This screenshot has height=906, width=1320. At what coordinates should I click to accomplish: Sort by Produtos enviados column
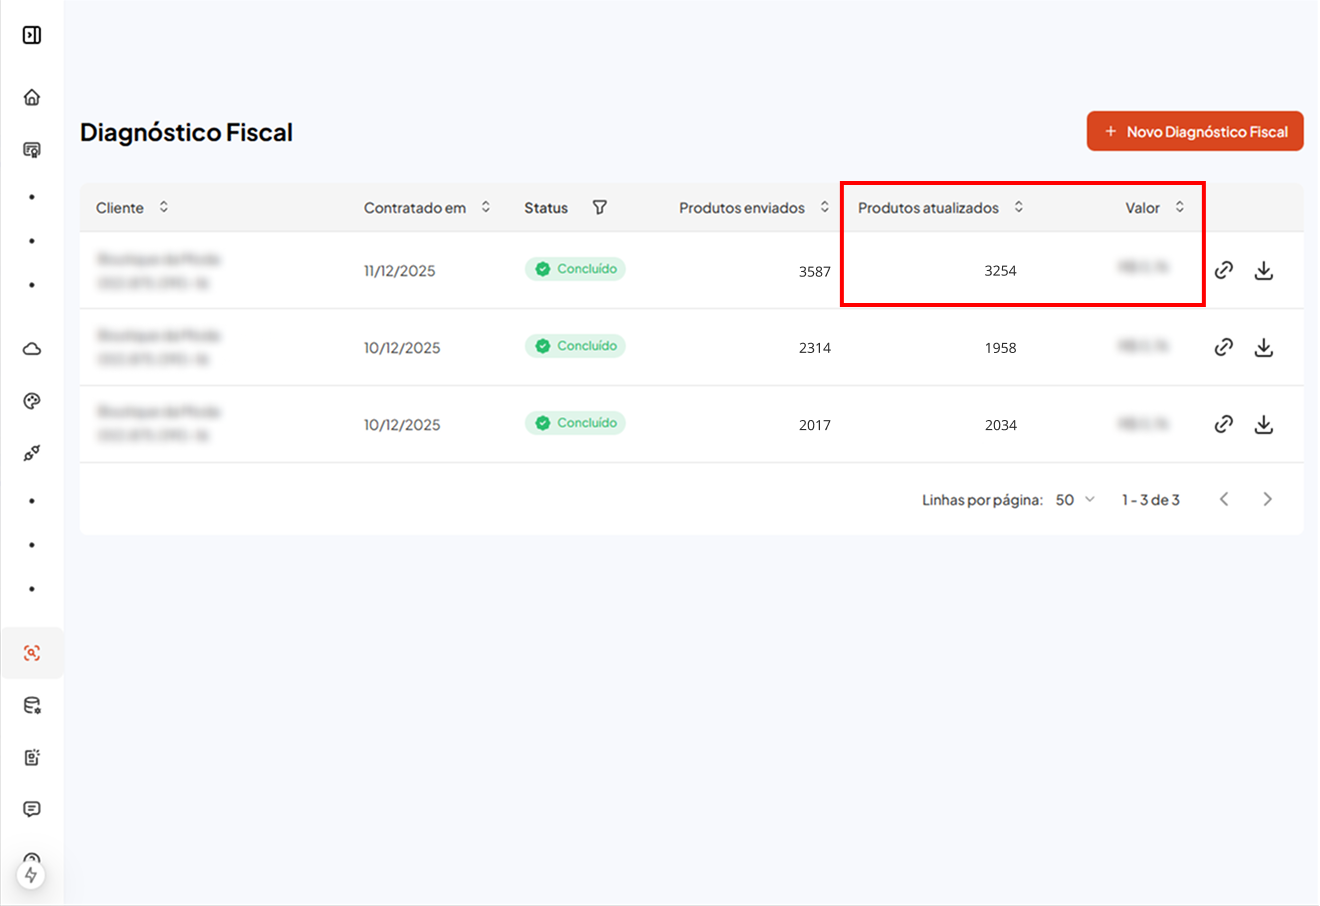tap(825, 207)
